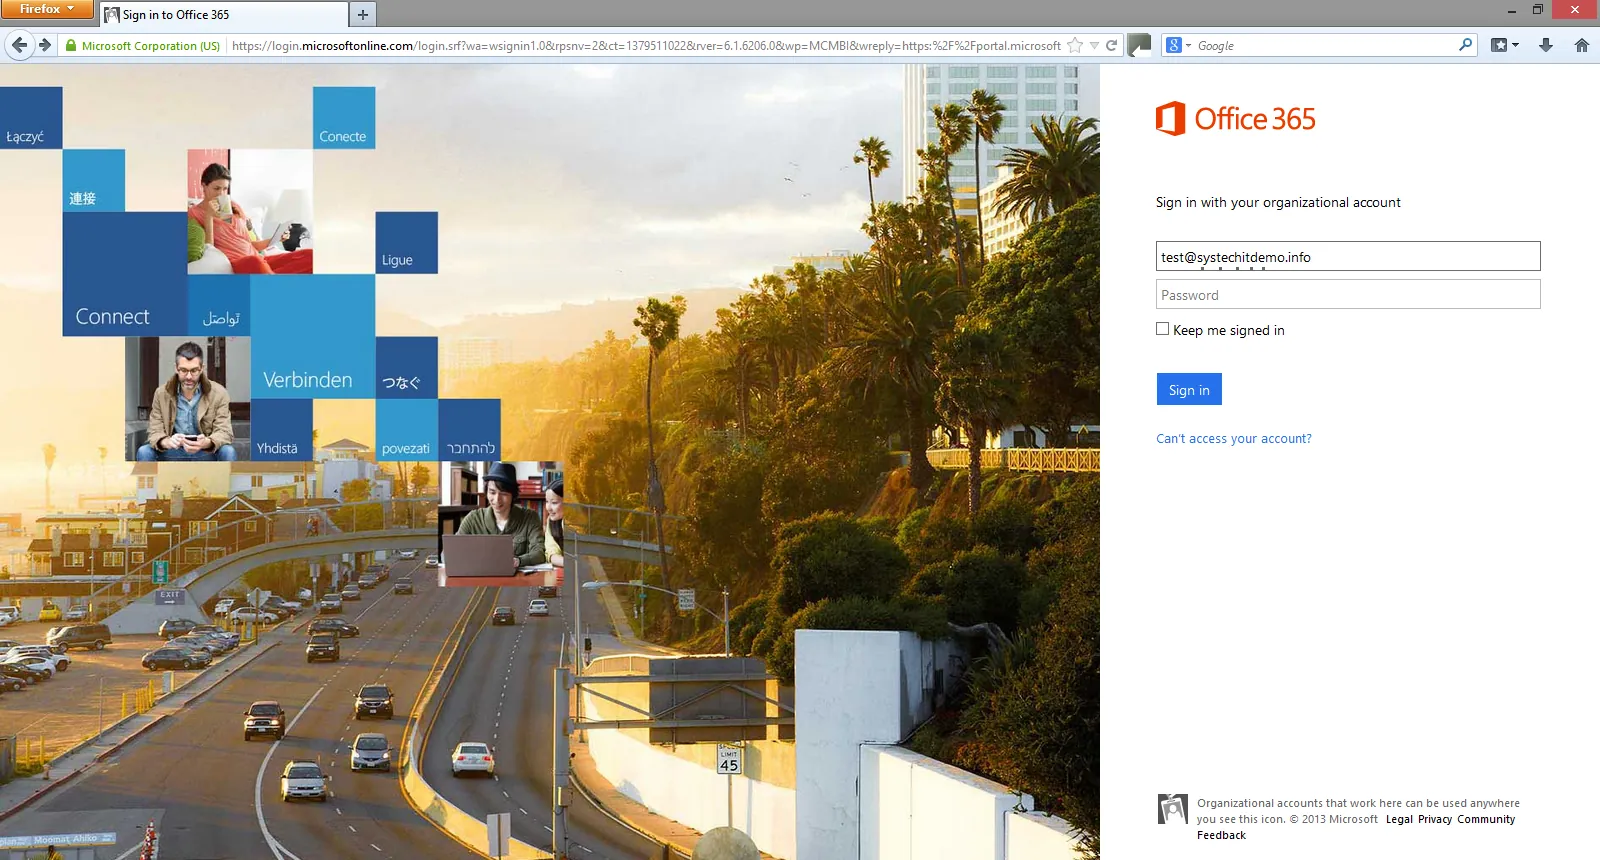Click the address bar URL text

[x=646, y=46]
